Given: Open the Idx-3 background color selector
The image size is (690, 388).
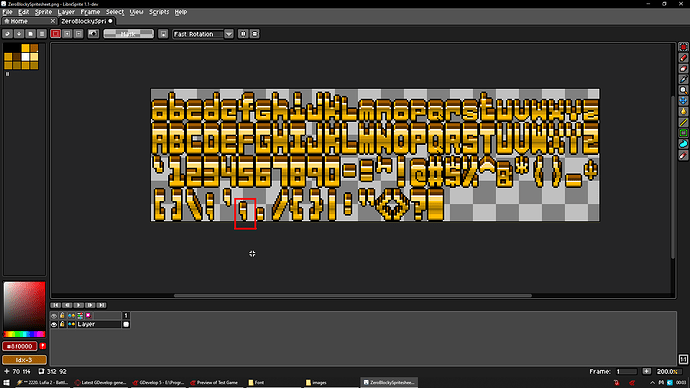Looking at the screenshot, I should tap(24, 360).
